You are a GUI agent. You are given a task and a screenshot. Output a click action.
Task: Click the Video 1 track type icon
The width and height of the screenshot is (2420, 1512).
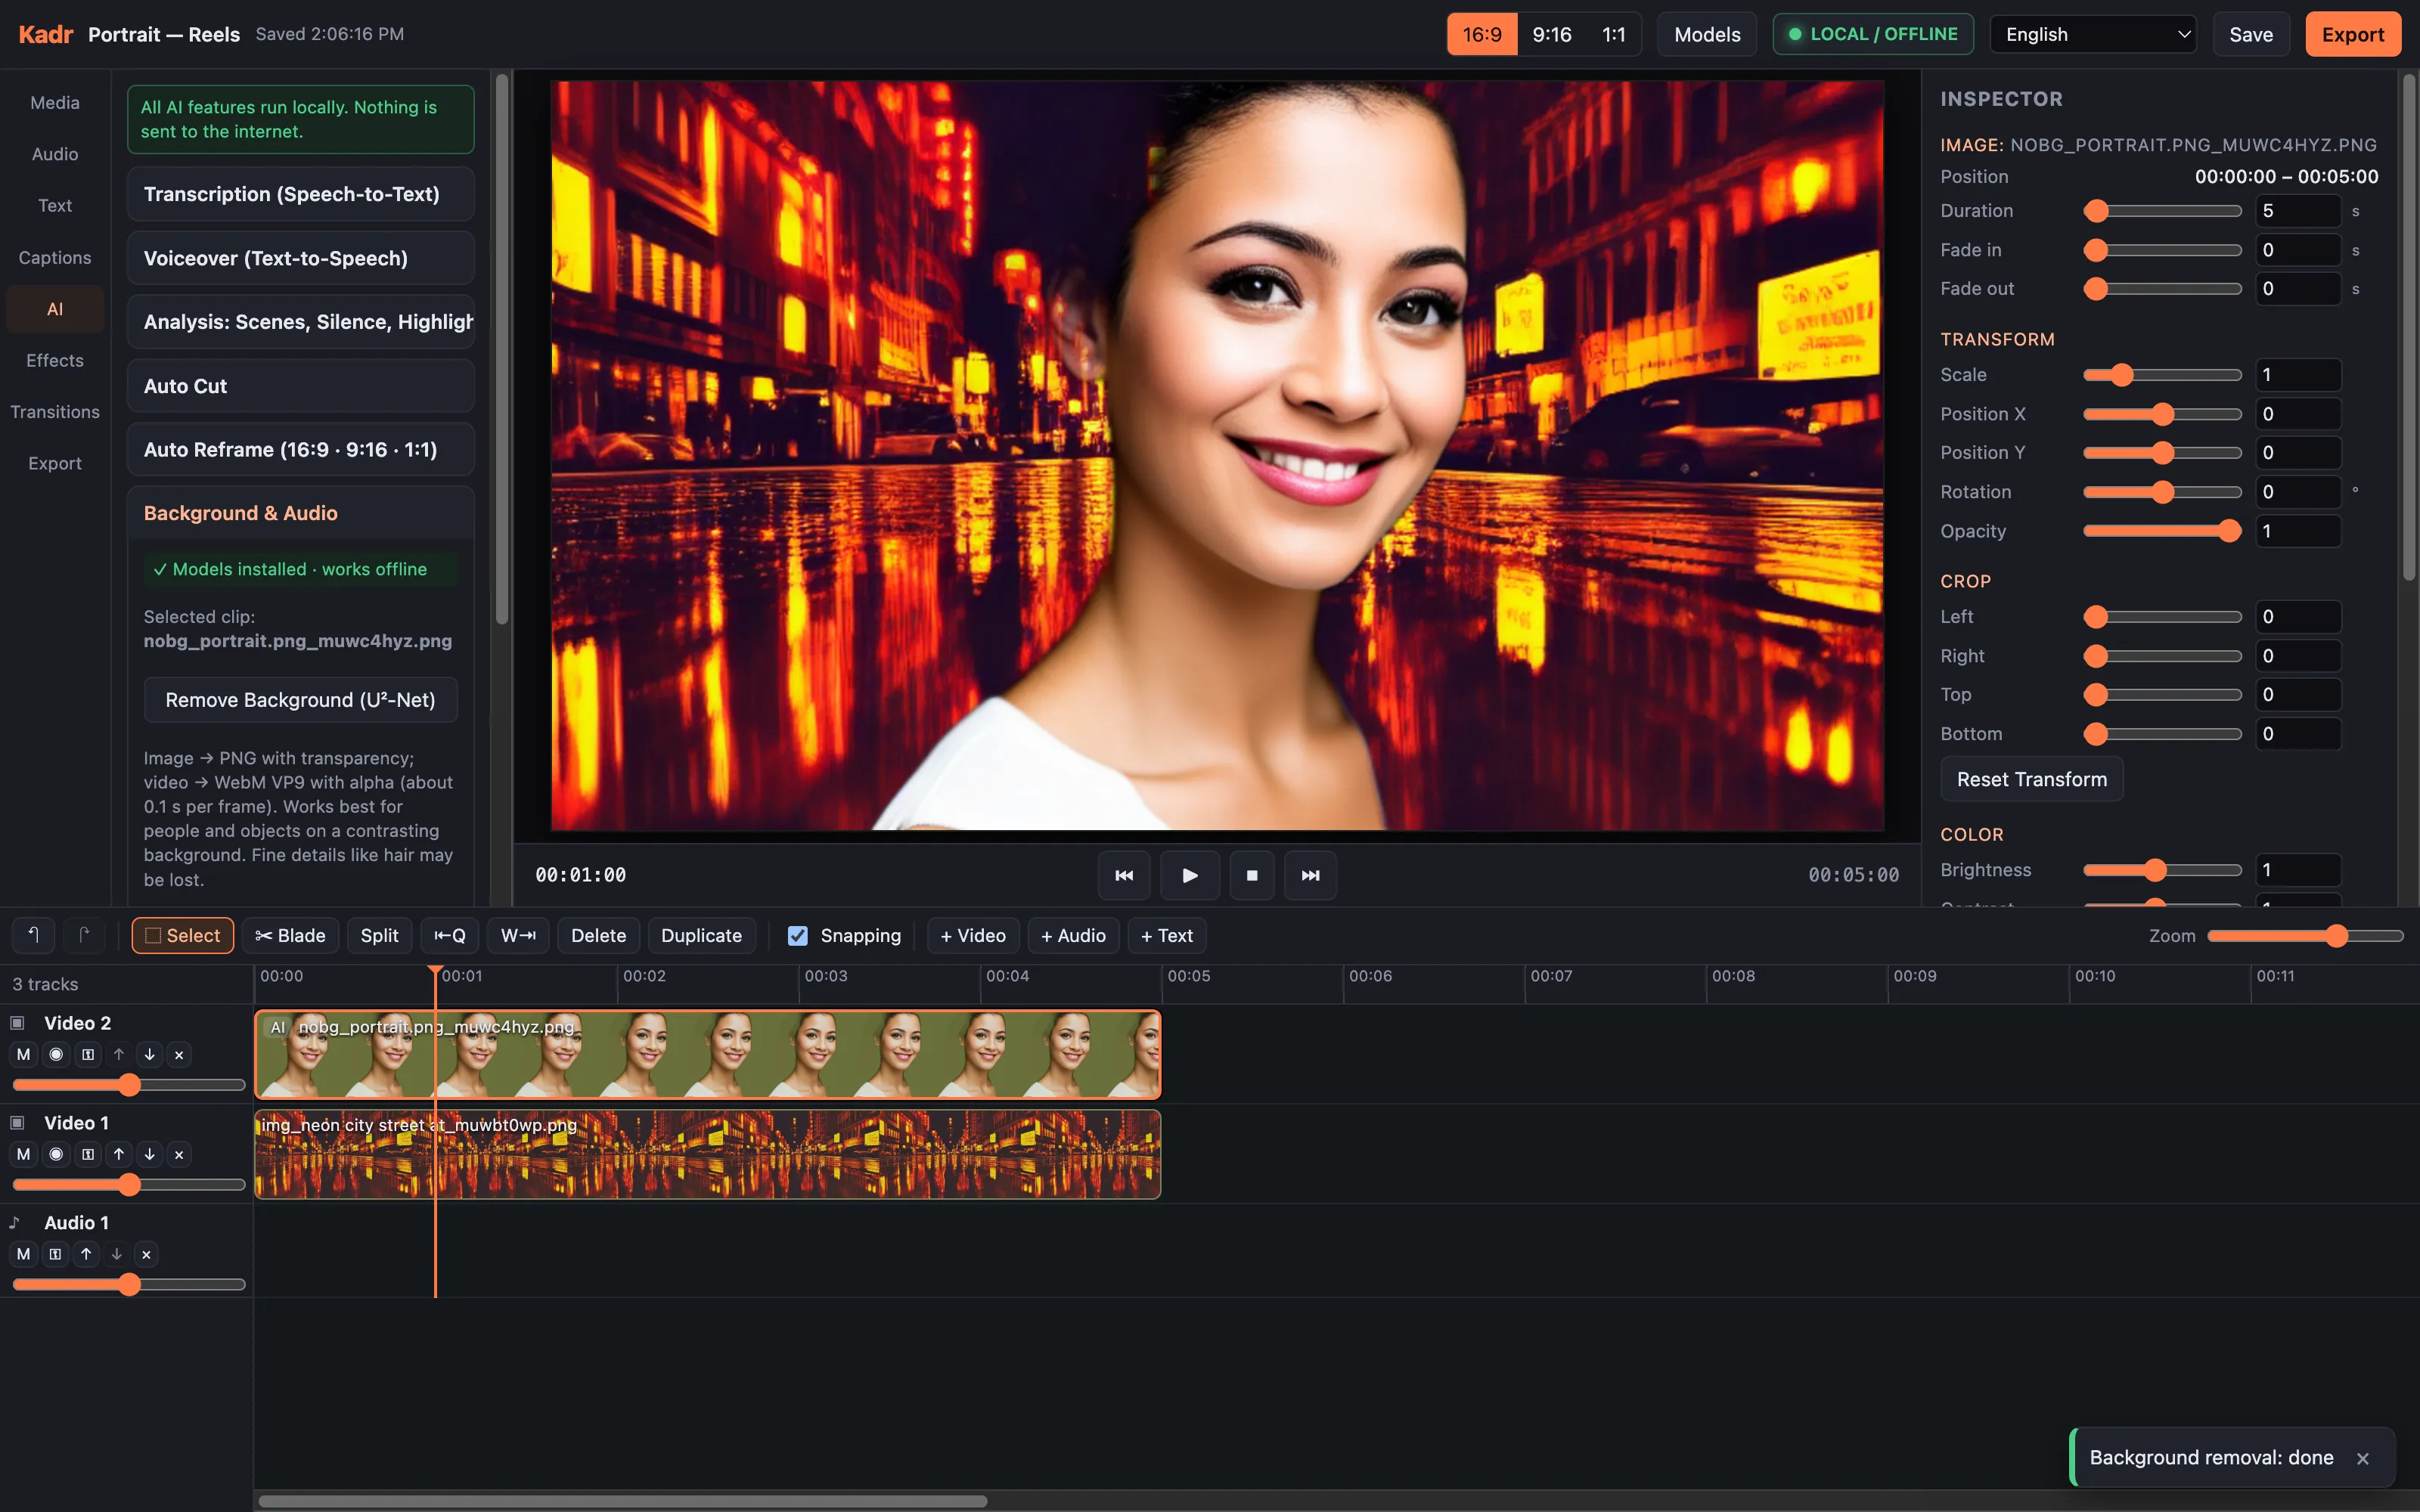pyautogui.click(x=17, y=1123)
